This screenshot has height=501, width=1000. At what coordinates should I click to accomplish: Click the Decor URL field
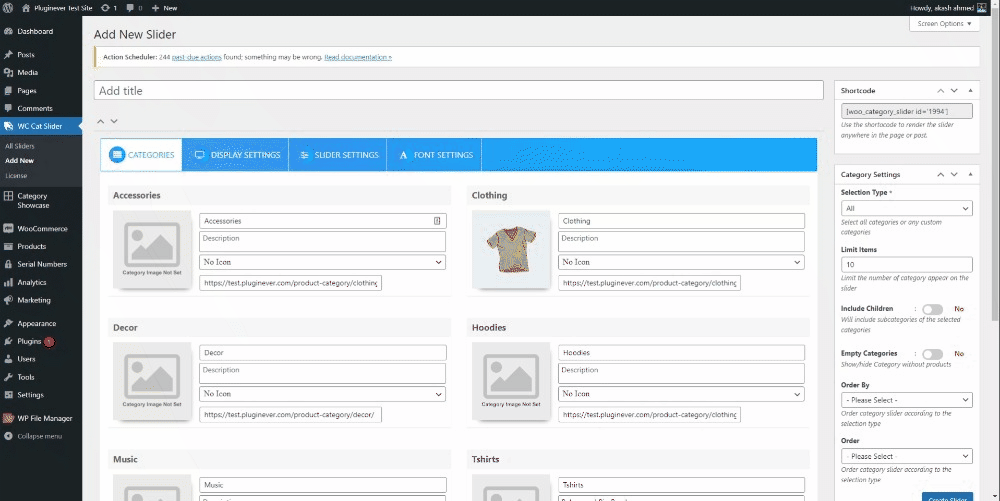point(290,414)
